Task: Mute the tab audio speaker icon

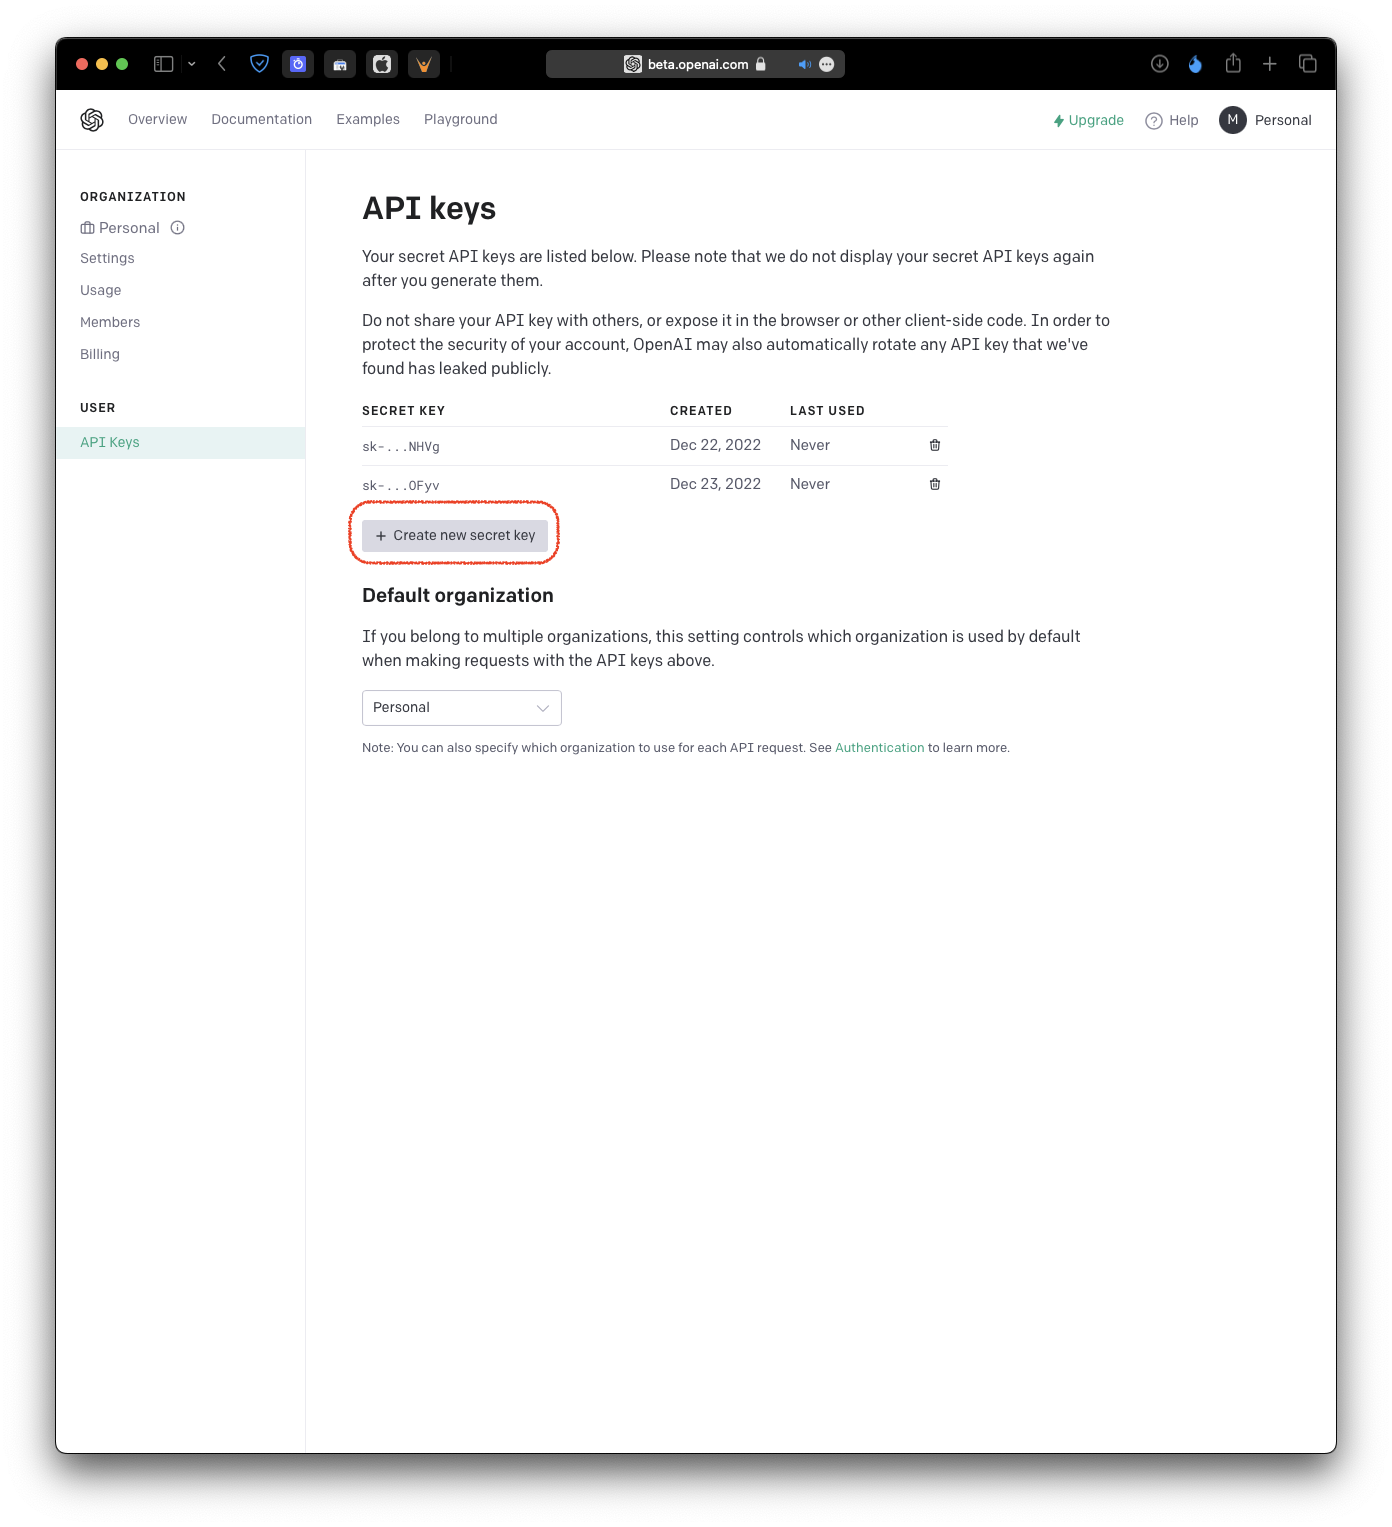Action: coord(804,64)
